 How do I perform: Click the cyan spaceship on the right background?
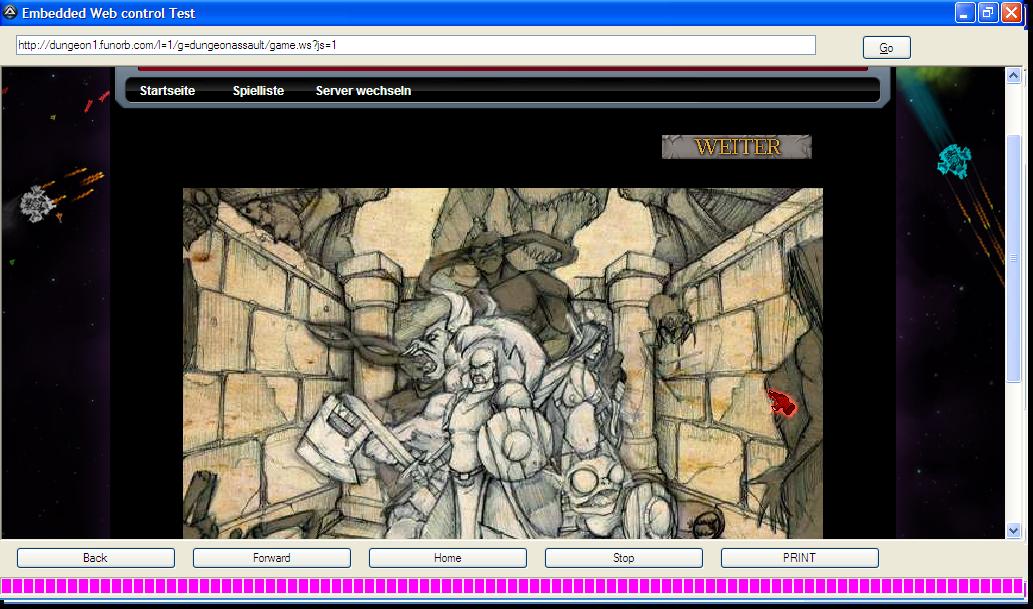click(954, 159)
